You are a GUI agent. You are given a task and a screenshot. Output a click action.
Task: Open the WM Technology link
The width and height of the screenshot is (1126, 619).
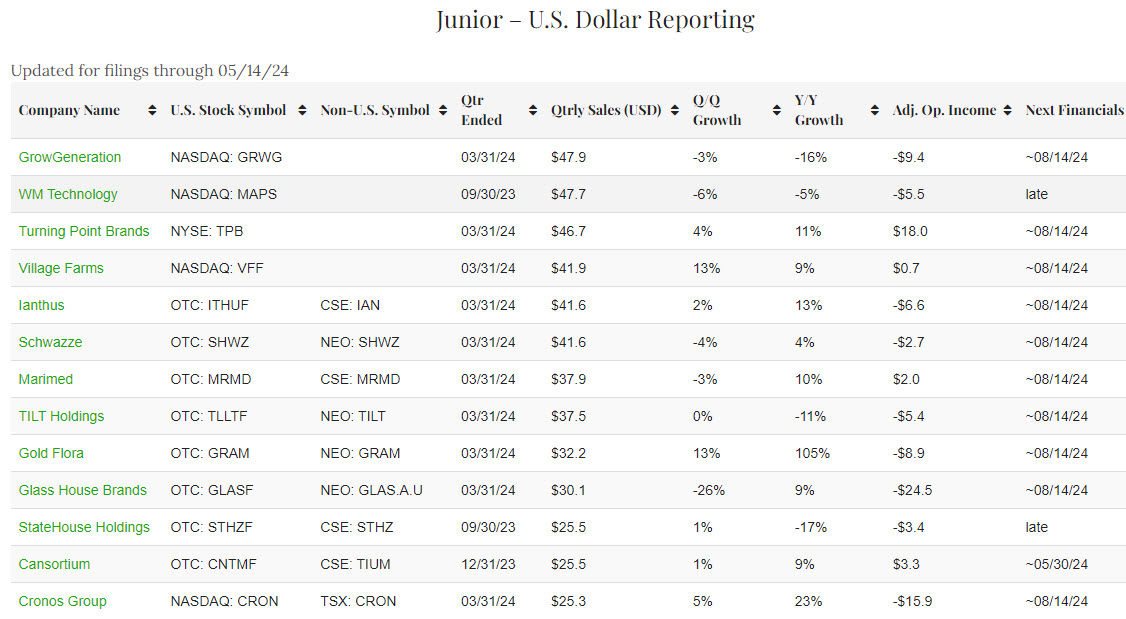[x=68, y=194]
